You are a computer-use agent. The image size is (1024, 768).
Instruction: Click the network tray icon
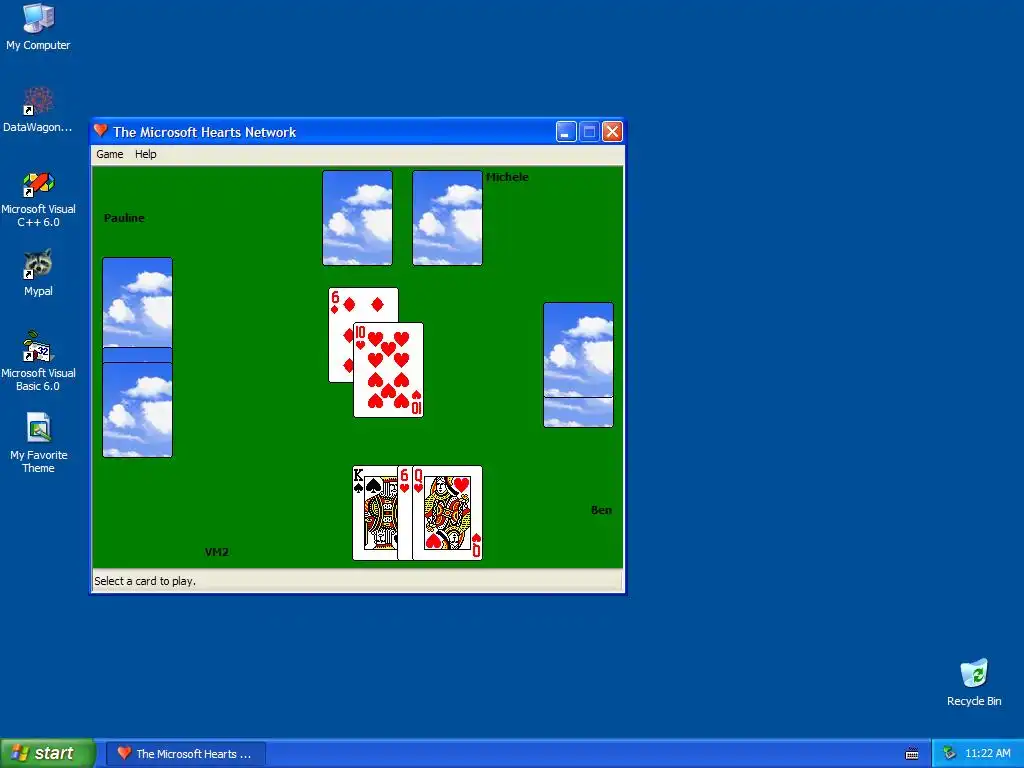pyautogui.click(x=950, y=753)
